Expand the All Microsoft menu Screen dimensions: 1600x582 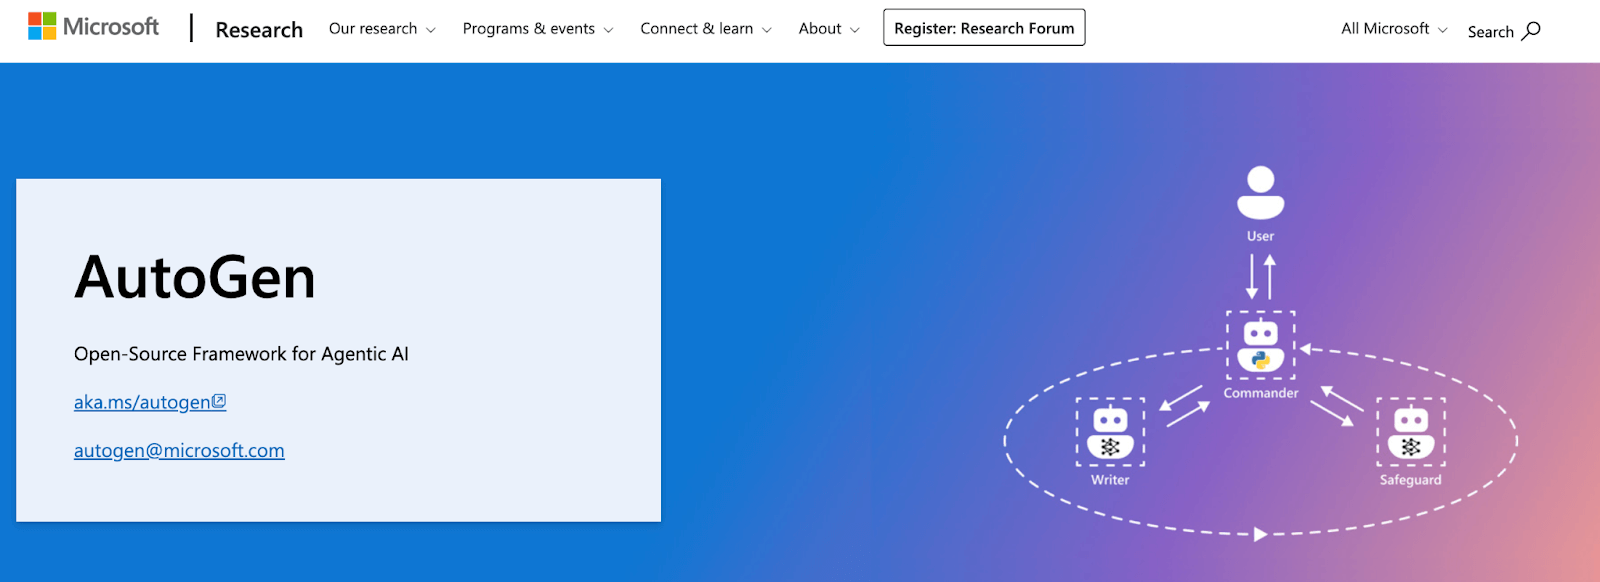[x=1393, y=29]
